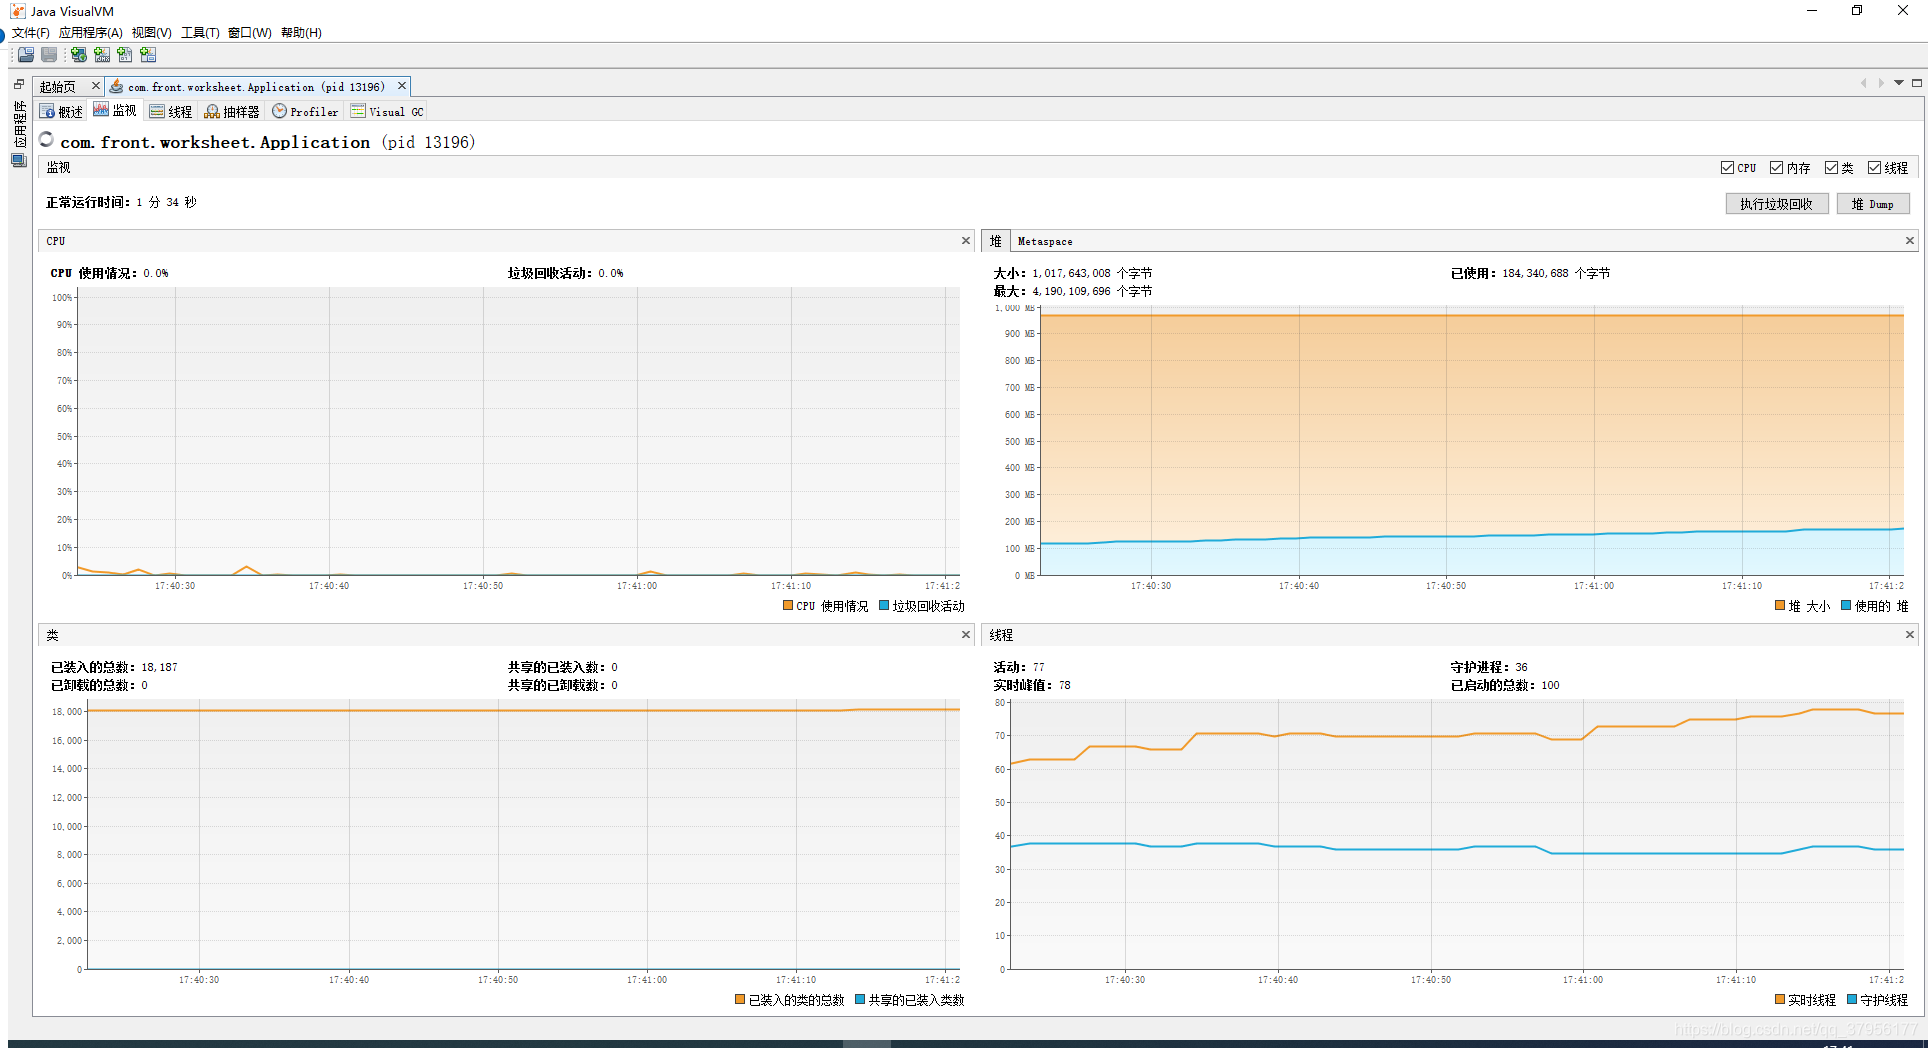Open the 应用程序(A) menu
The height and width of the screenshot is (1048, 1928).
[90, 32]
